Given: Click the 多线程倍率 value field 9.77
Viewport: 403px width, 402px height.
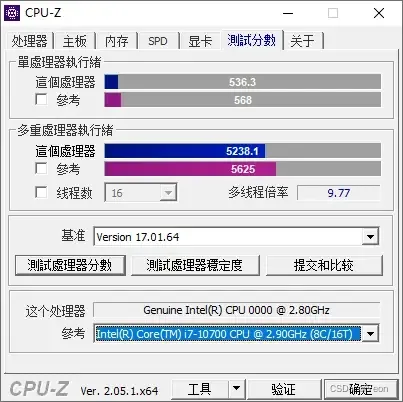Looking at the screenshot, I should point(338,193).
